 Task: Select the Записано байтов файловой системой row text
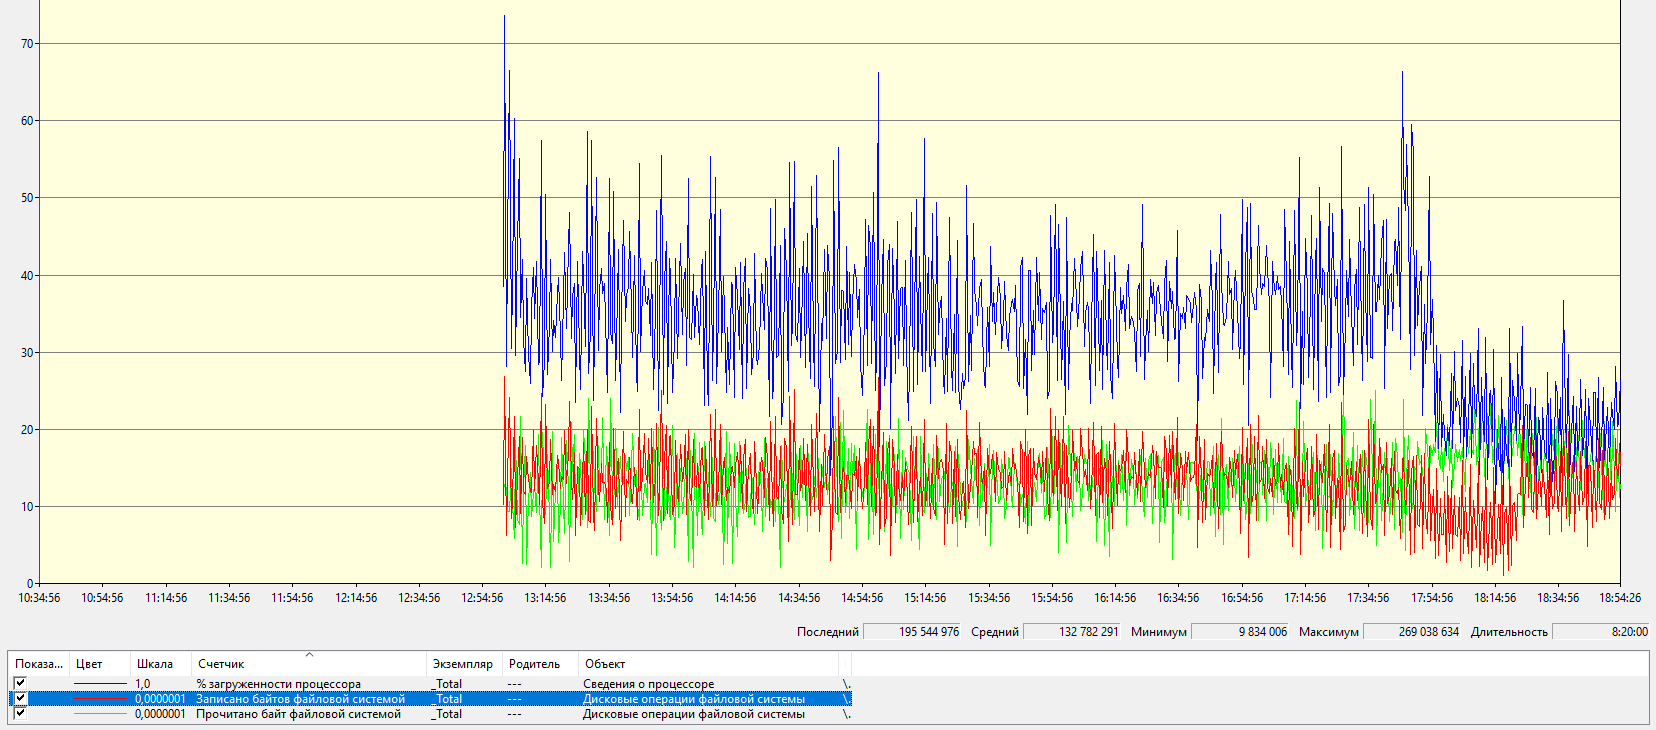pos(300,699)
